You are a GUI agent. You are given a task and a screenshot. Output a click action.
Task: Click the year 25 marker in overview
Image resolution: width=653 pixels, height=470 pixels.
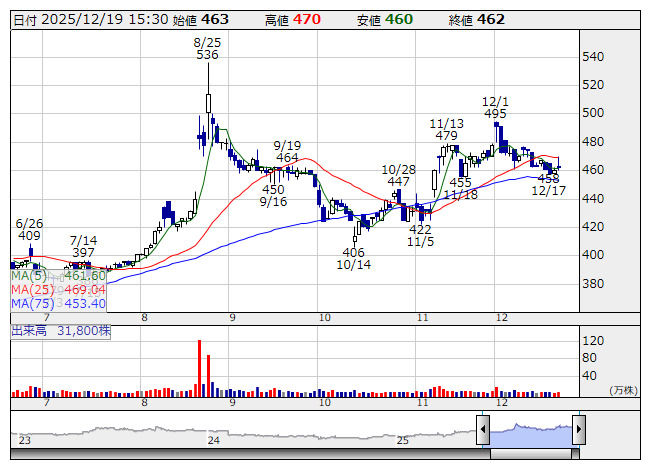(402, 440)
